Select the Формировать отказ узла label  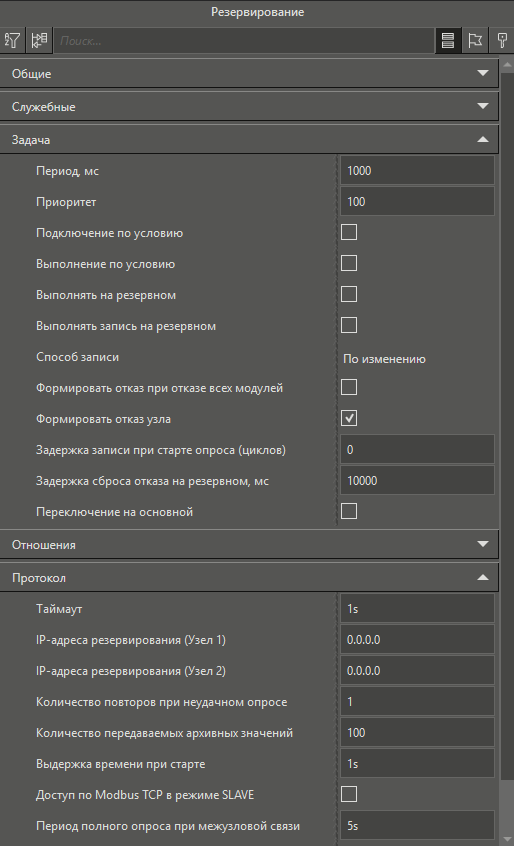tap(104, 419)
